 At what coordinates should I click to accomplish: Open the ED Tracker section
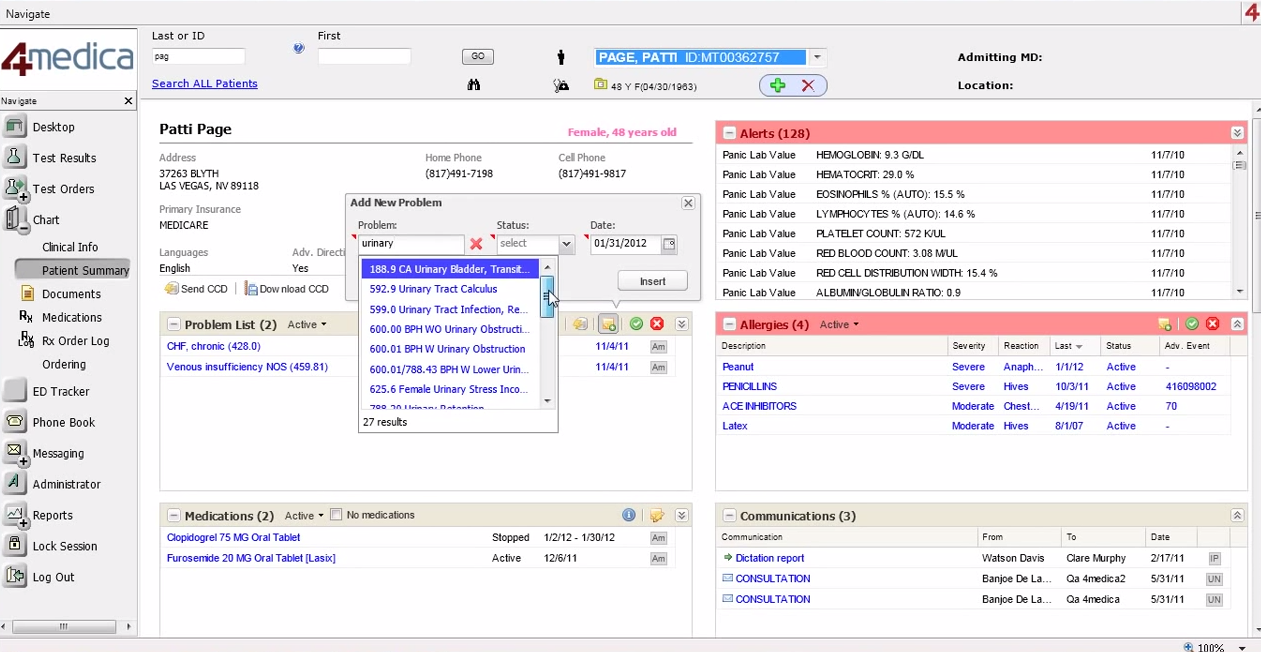[61, 391]
